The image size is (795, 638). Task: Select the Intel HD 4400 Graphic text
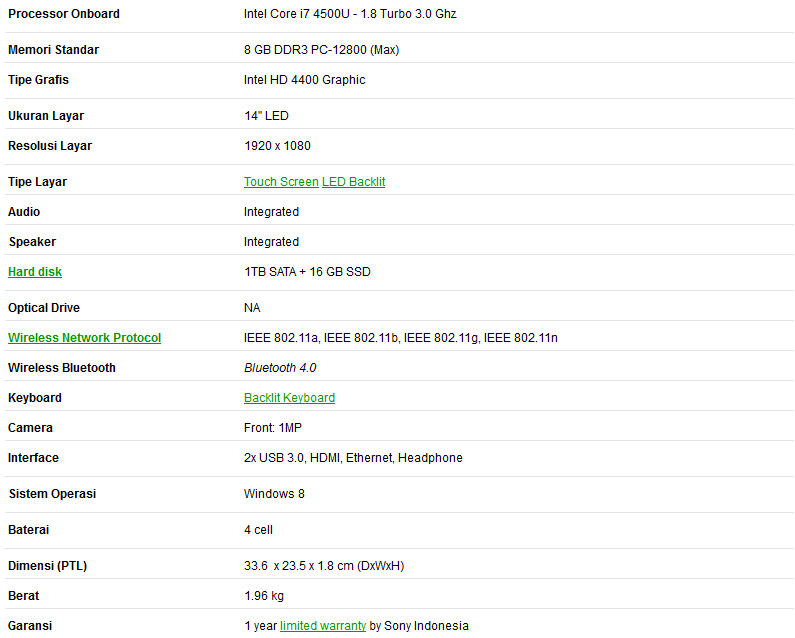pyautogui.click(x=304, y=80)
